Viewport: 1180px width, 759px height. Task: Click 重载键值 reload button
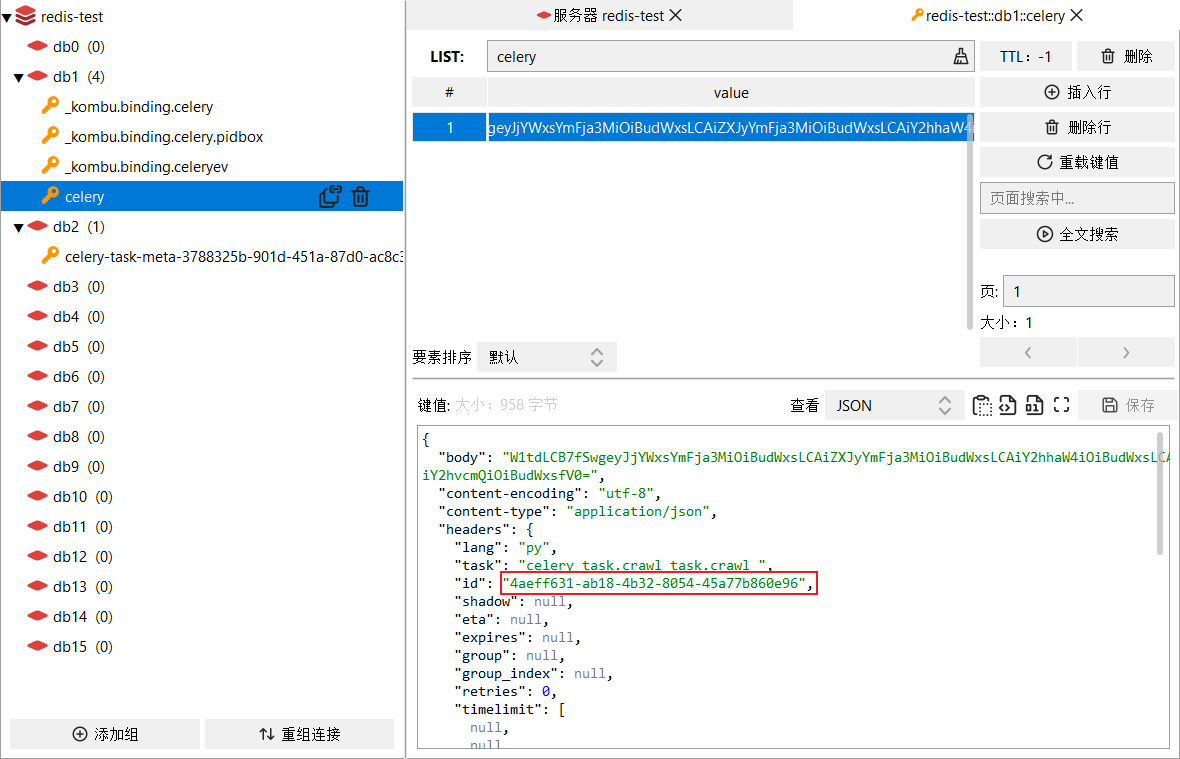(x=1077, y=162)
